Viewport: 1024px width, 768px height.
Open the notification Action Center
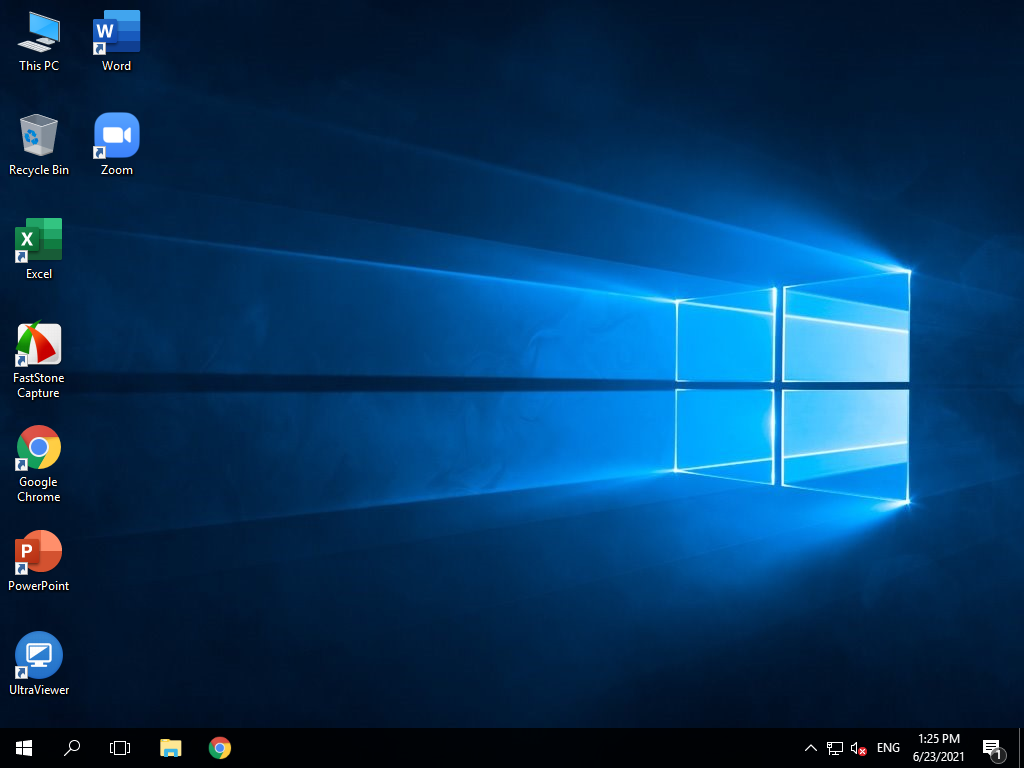coord(992,748)
